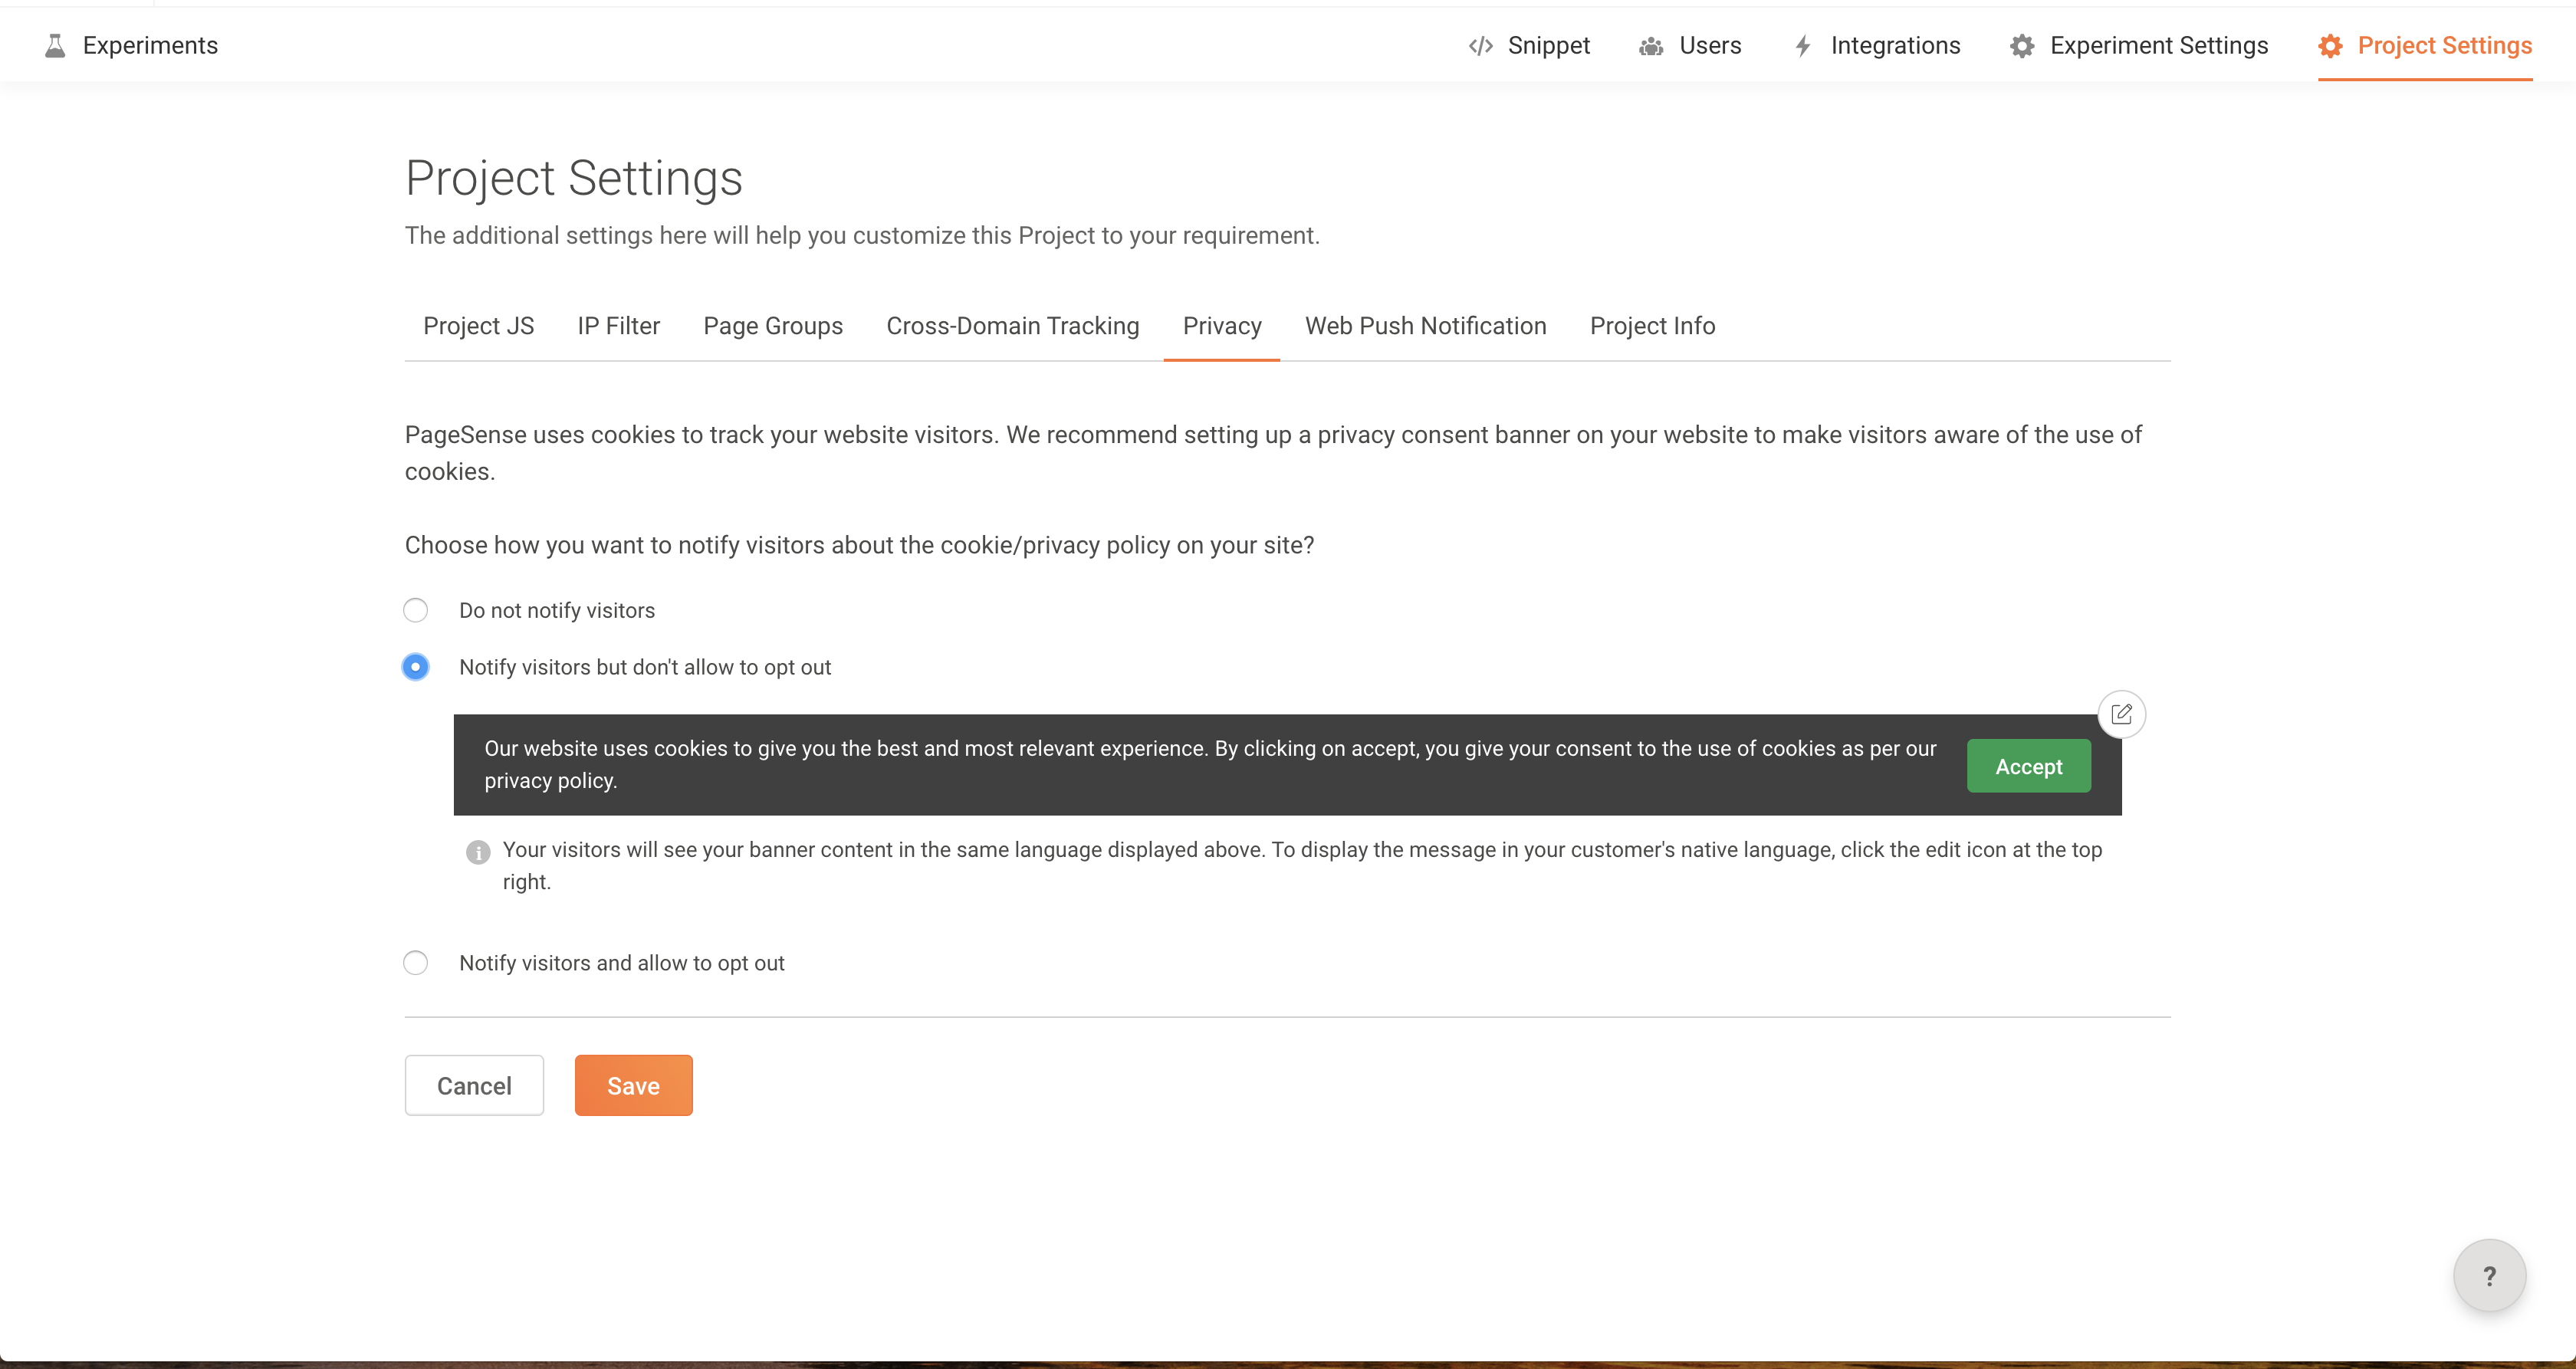The height and width of the screenshot is (1369, 2576).
Task: Open the Experiments section via flask icon
Action: (x=55, y=45)
